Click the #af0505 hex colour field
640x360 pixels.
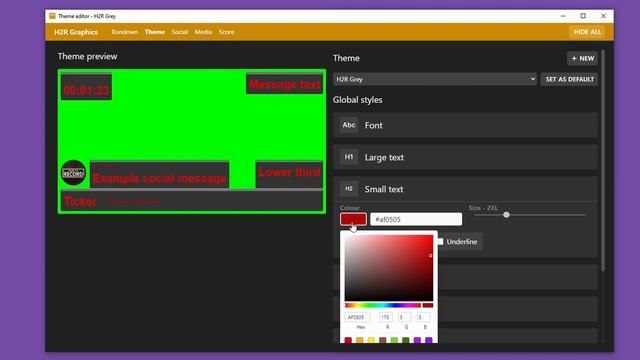pos(416,219)
